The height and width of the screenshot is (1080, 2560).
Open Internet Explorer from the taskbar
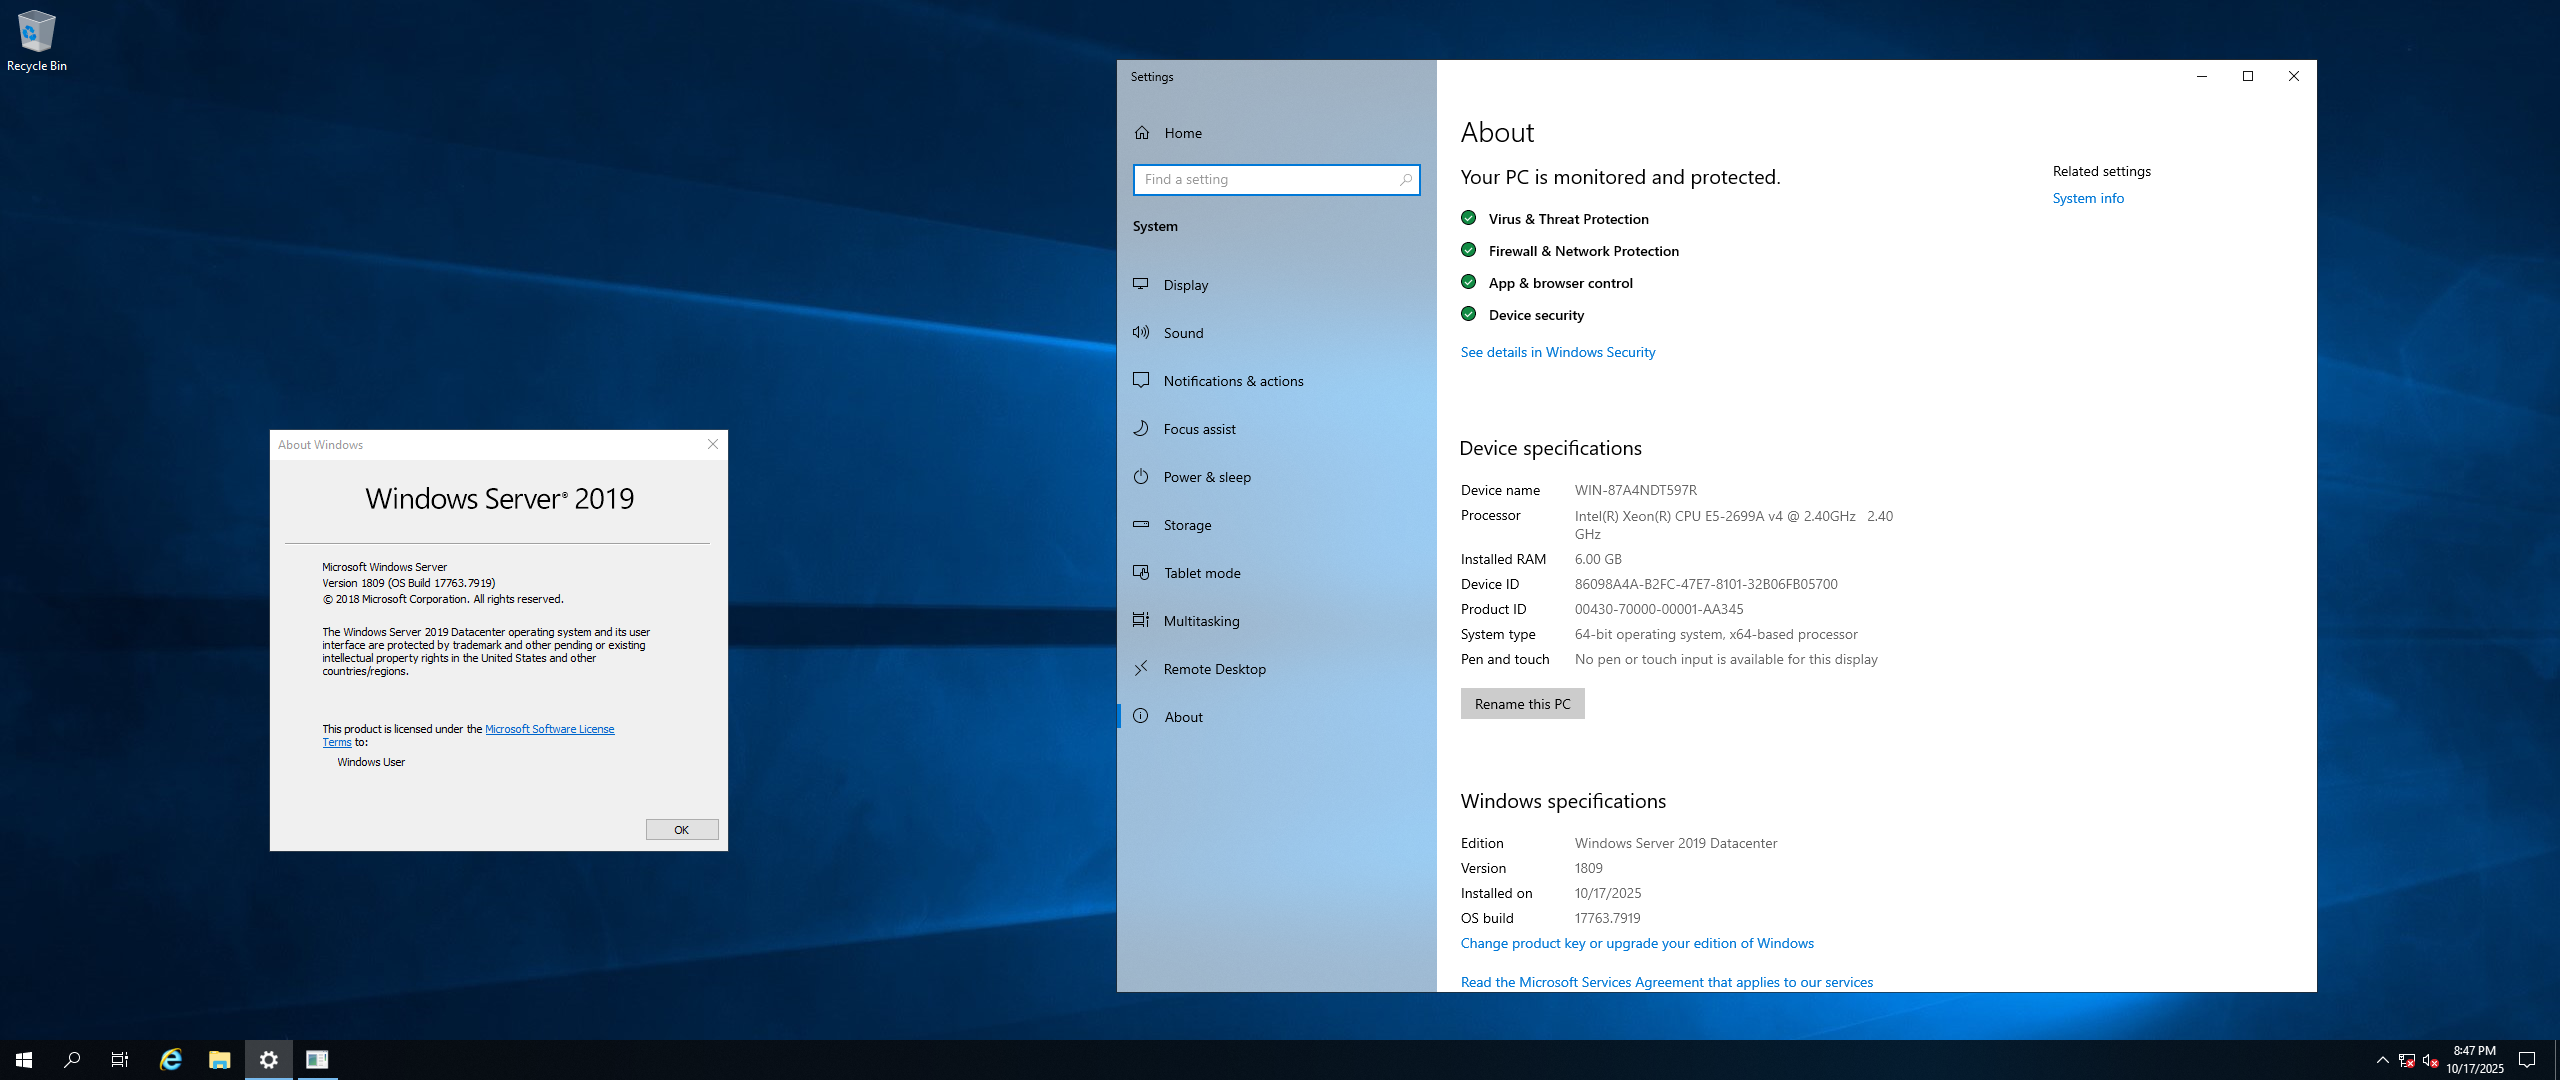coord(171,1060)
